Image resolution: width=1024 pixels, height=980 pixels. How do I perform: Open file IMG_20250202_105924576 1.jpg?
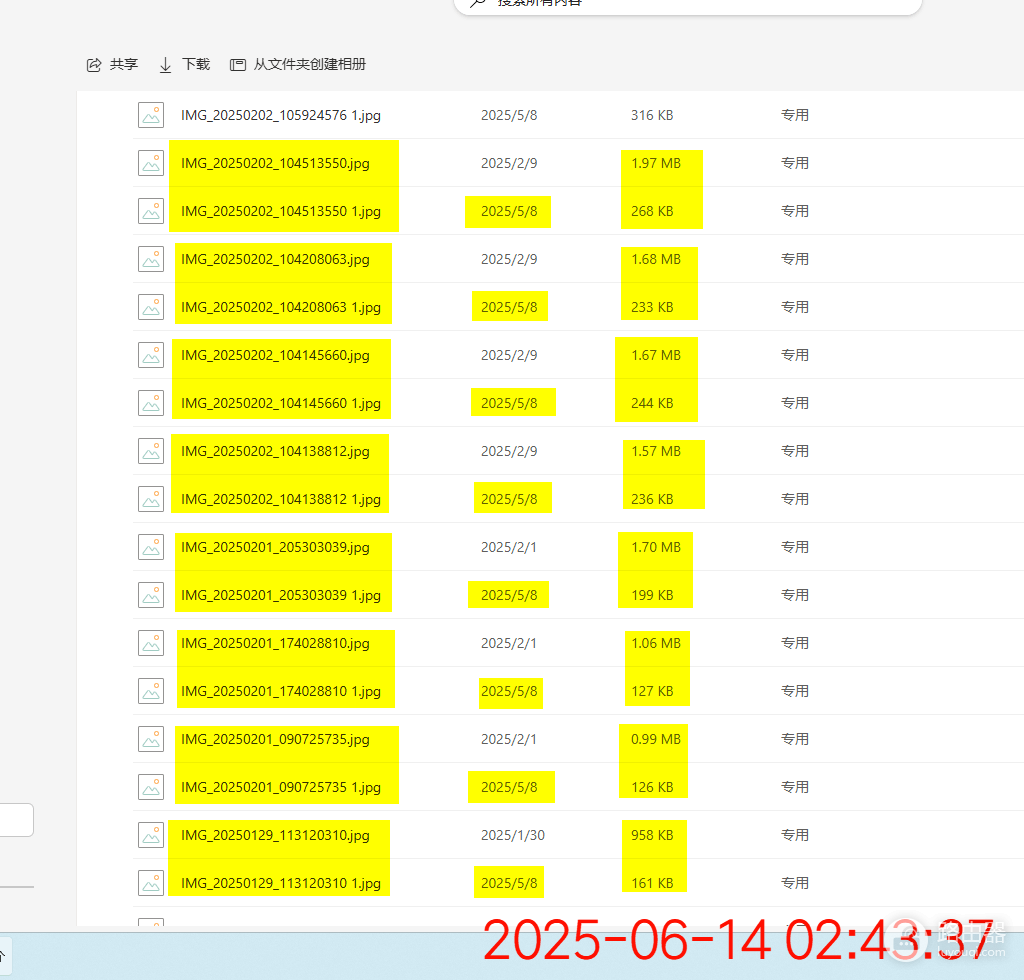point(281,116)
